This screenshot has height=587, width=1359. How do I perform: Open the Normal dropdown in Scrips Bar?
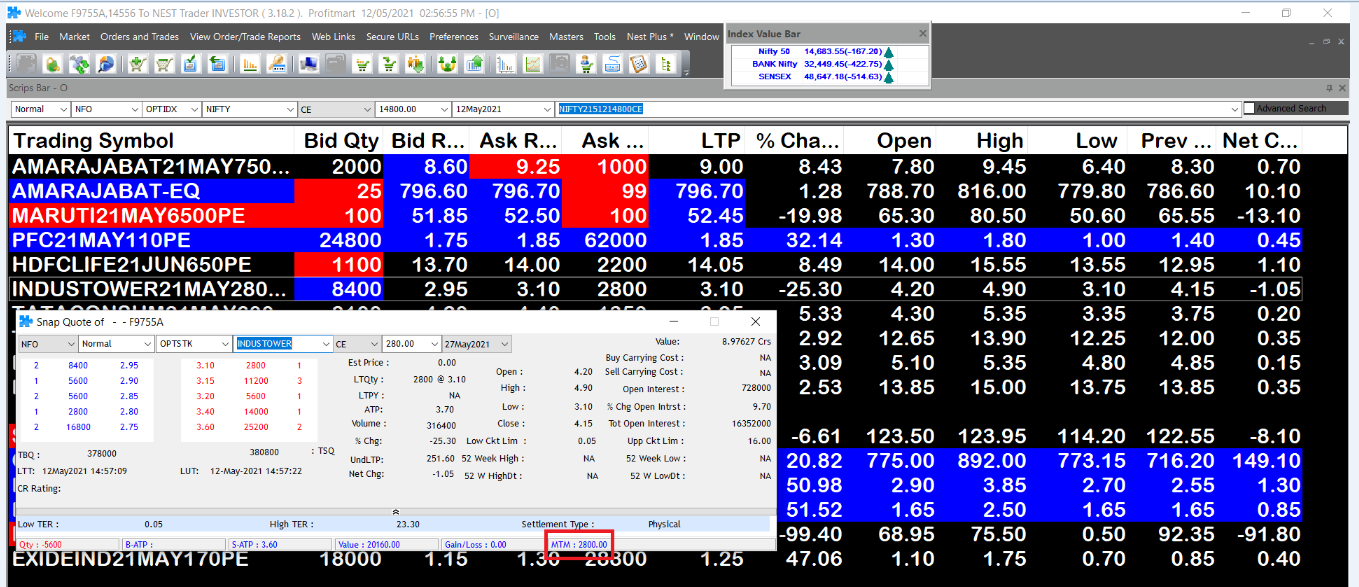pos(40,109)
